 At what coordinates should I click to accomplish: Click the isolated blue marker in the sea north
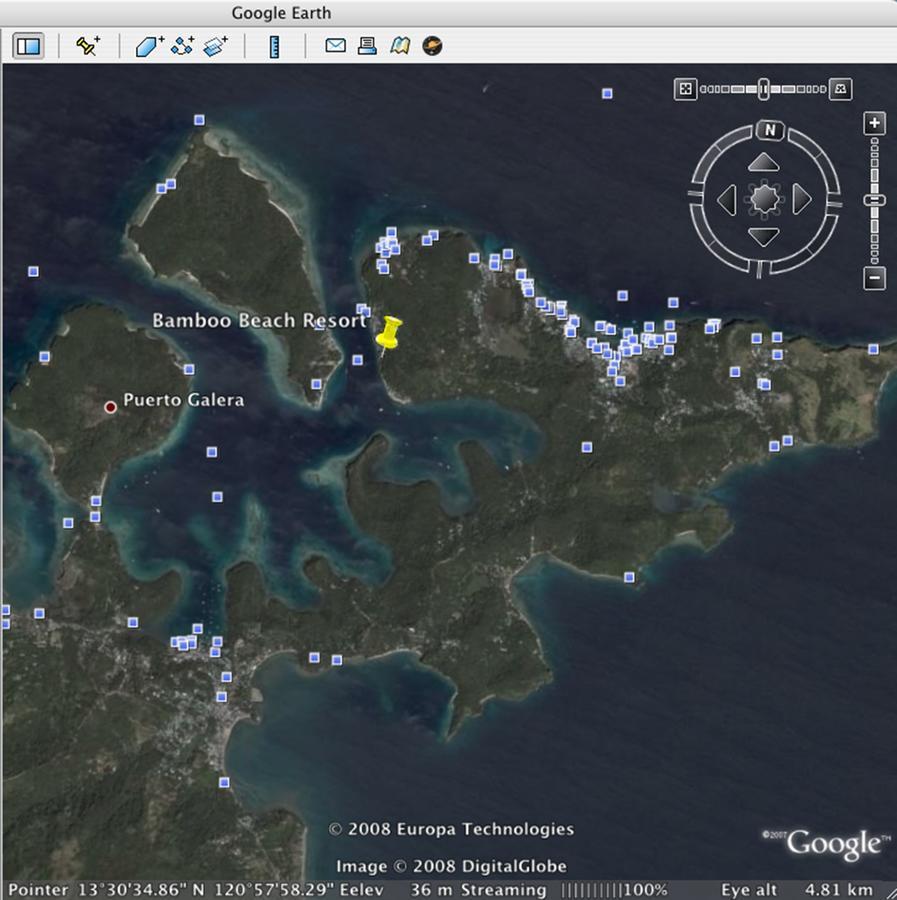(607, 94)
